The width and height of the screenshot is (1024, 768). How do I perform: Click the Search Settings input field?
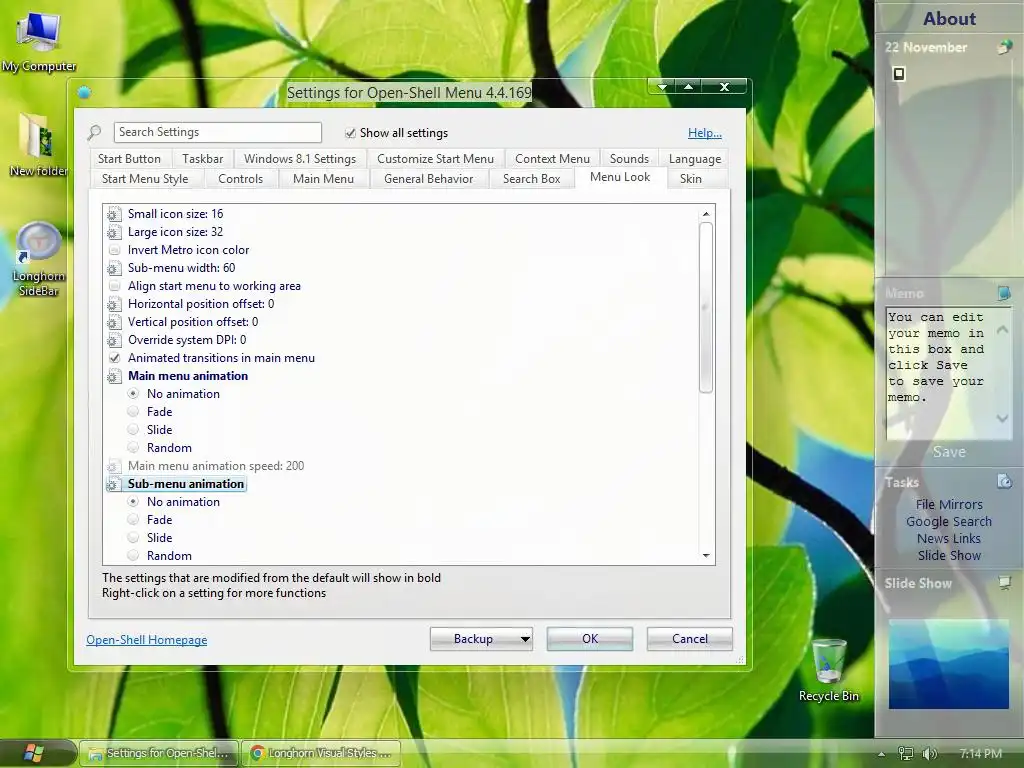click(x=217, y=133)
